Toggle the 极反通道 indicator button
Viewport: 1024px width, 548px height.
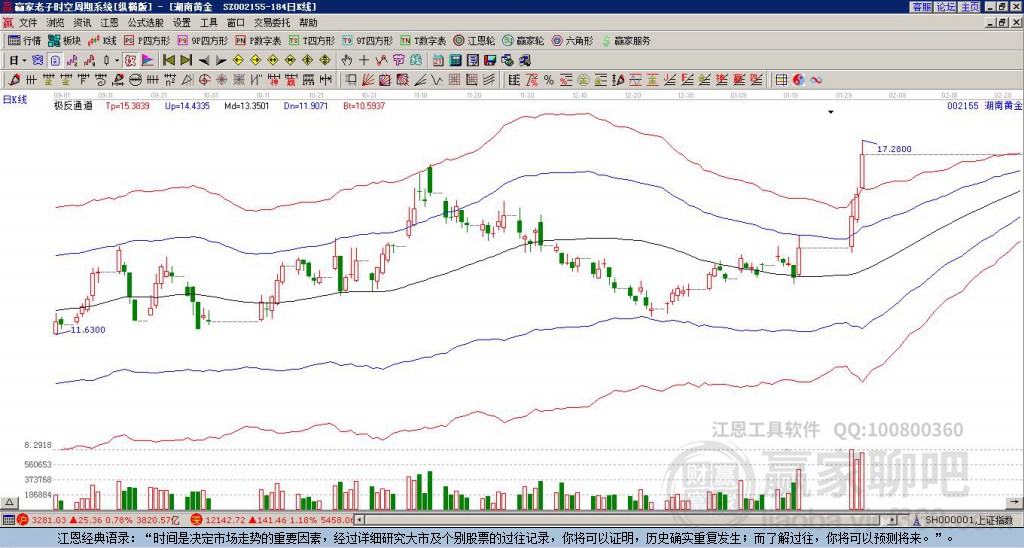pos(72,105)
